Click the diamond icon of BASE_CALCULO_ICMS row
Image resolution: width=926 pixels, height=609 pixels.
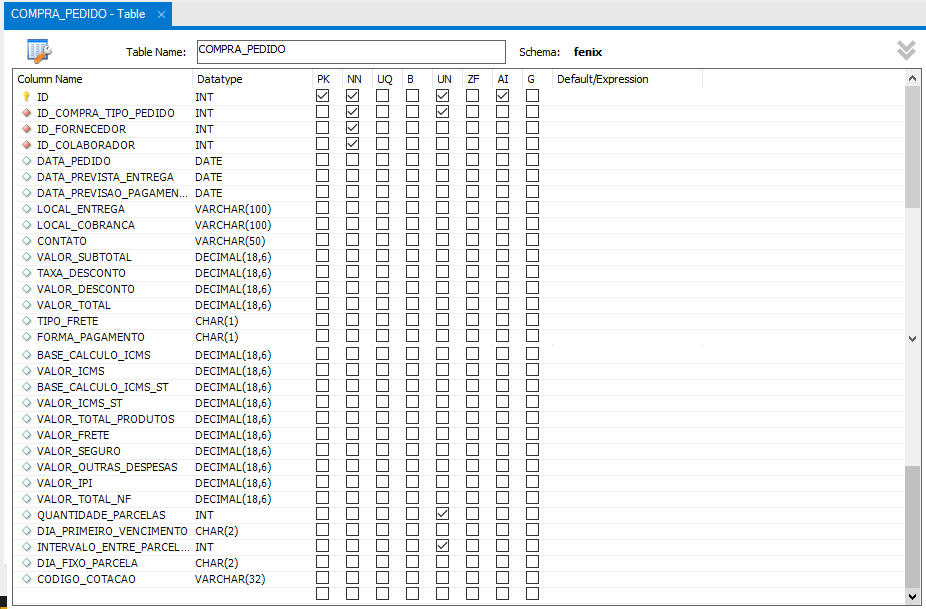coord(27,354)
